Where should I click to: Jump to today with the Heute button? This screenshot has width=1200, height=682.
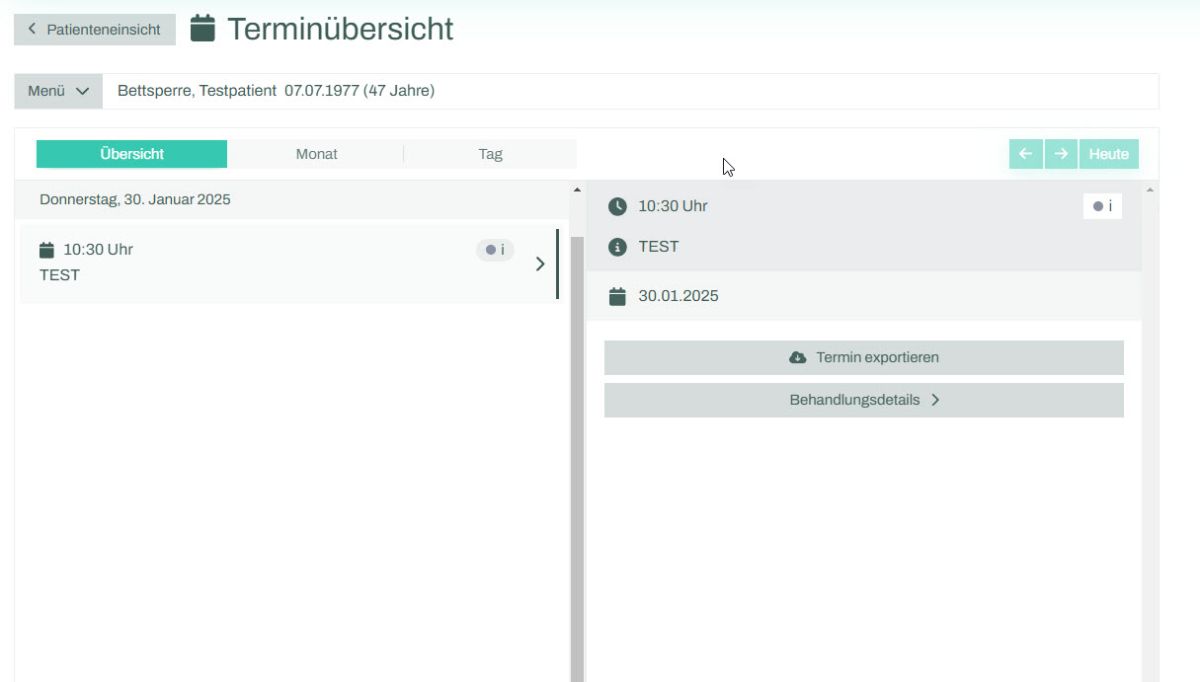(1108, 154)
